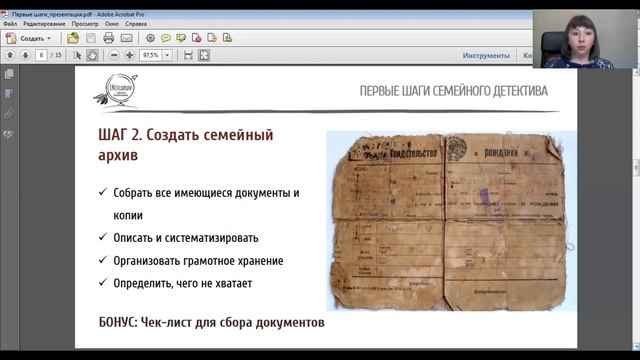The height and width of the screenshot is (360, 640).
Task: Click the page number field showing 6
Action: point(41,55)
